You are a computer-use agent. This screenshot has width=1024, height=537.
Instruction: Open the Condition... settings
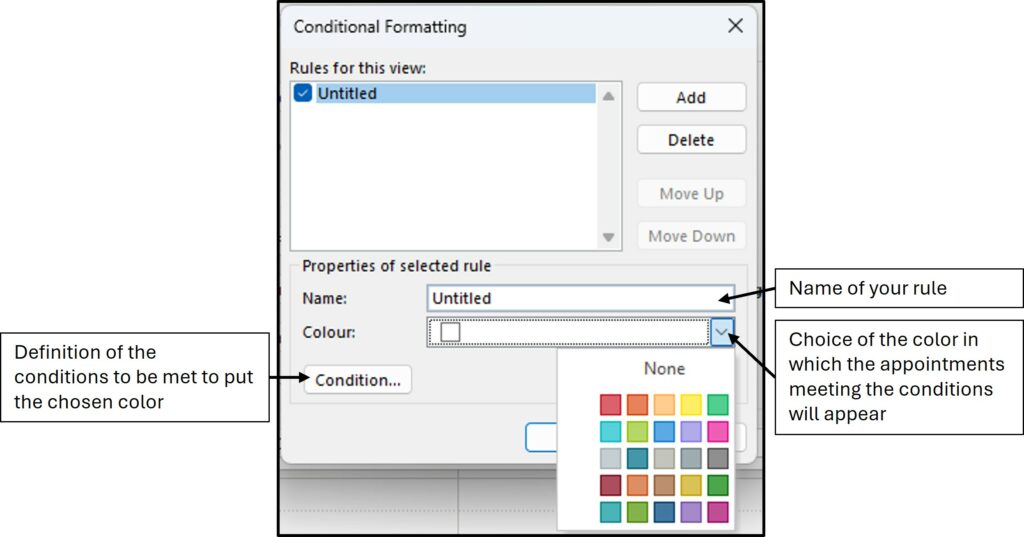[x=357, y=380]
